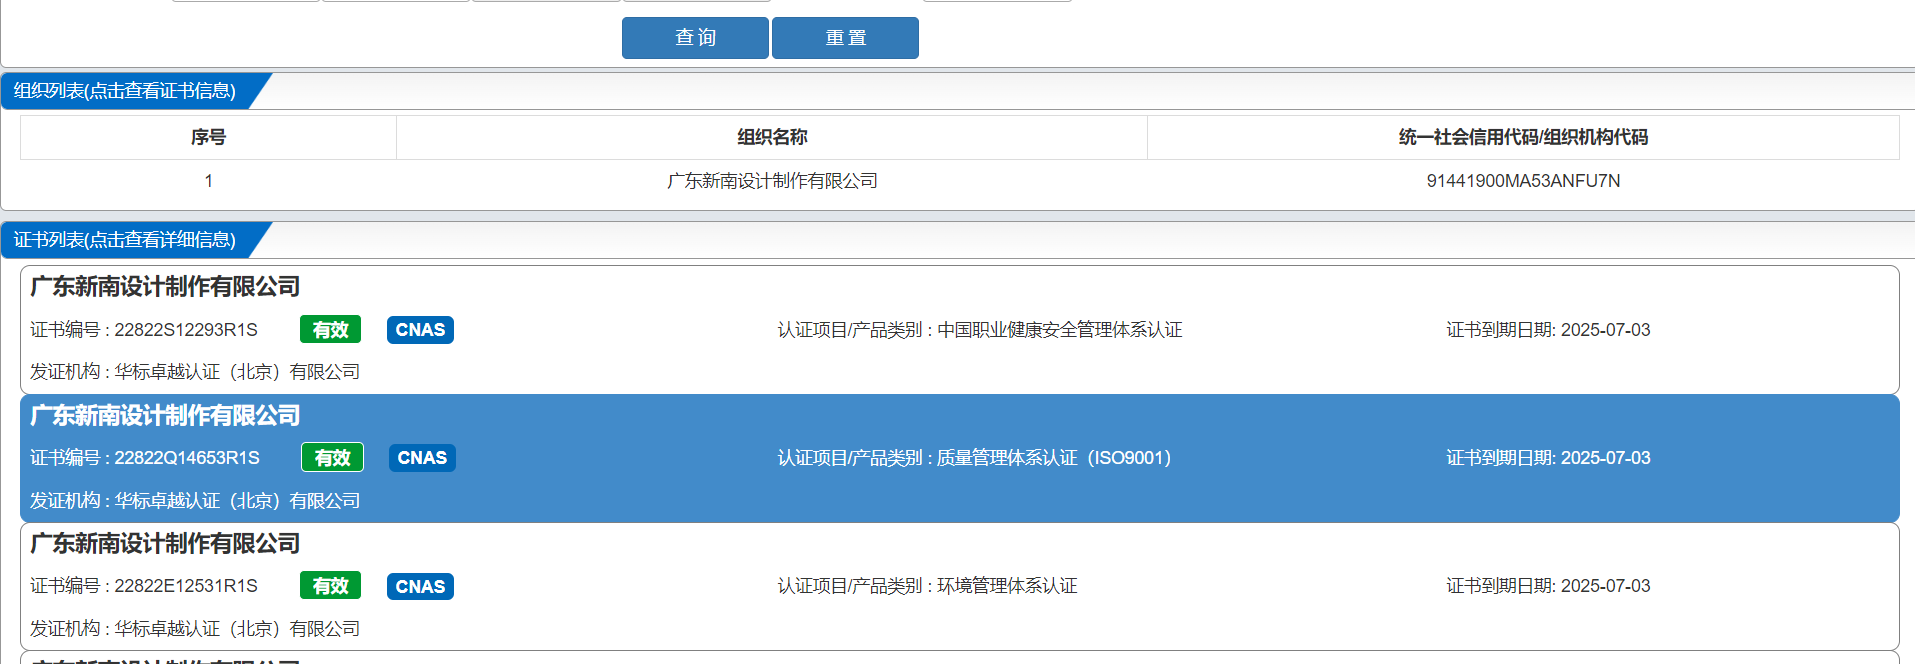
Task: Click 有效 badge on certificate 22822S12293R1S
Action: (x=330, y=330)
